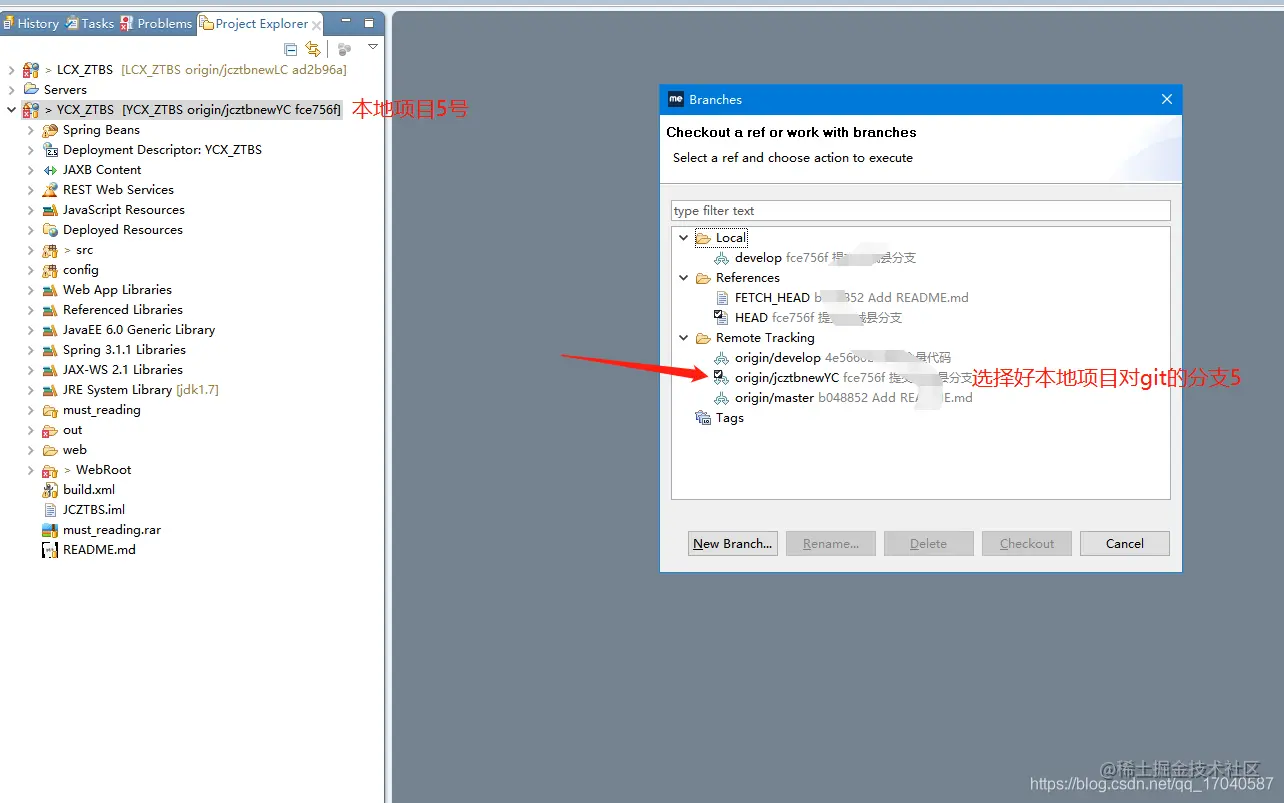Expand REST Web Services node

coord(31,190)
